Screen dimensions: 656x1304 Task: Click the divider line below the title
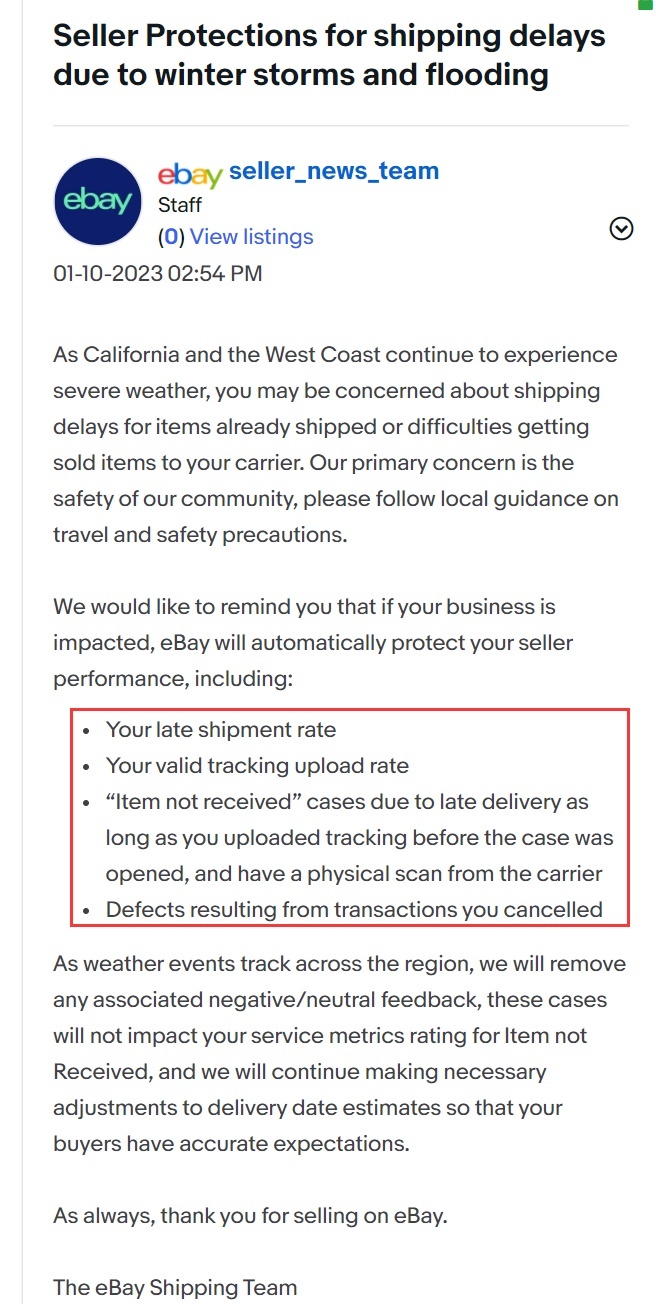[x=340, y=126]
